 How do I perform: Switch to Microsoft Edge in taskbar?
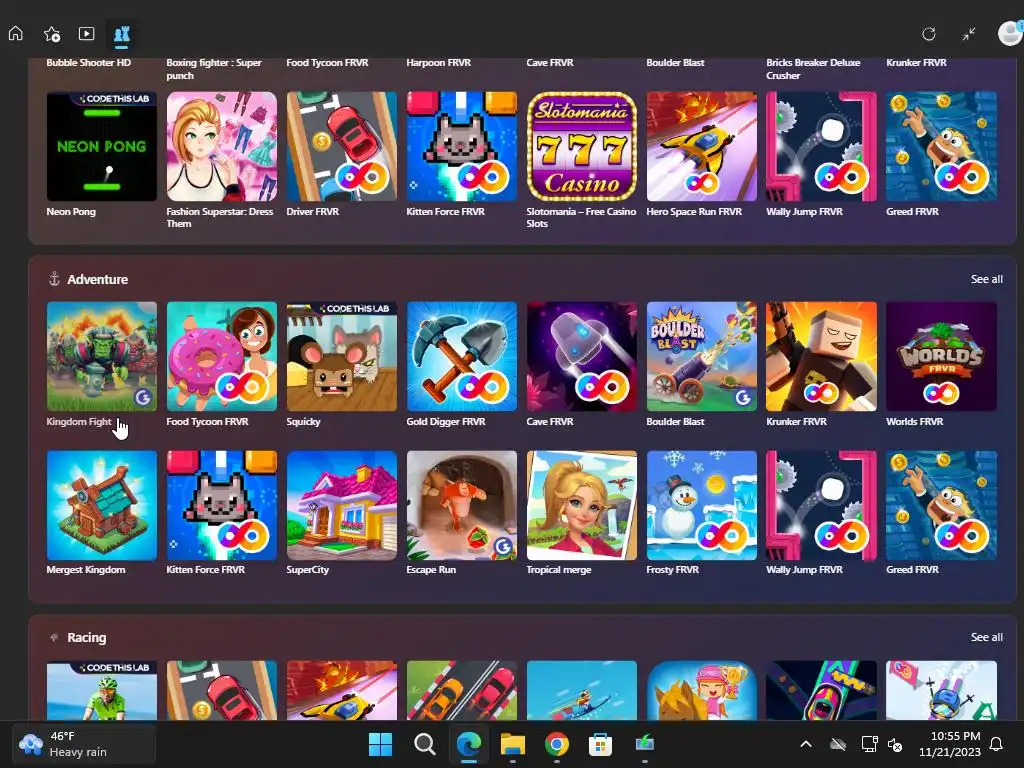coord(469,744)
